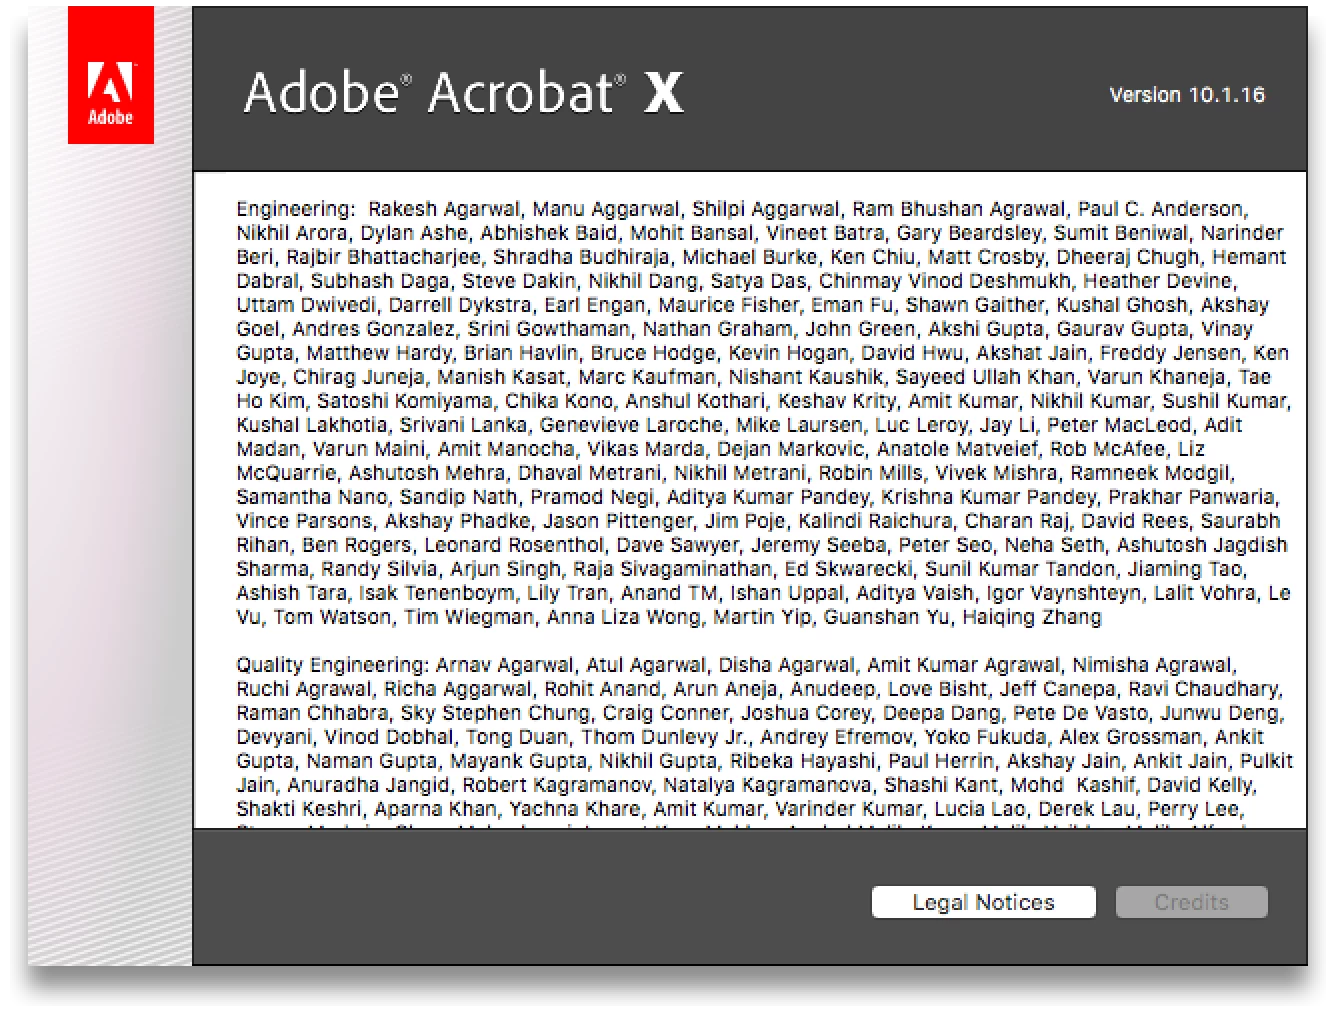Click the name 'Paul C. Anderson'
1336x1020 pixels.
click(1160, 209)
